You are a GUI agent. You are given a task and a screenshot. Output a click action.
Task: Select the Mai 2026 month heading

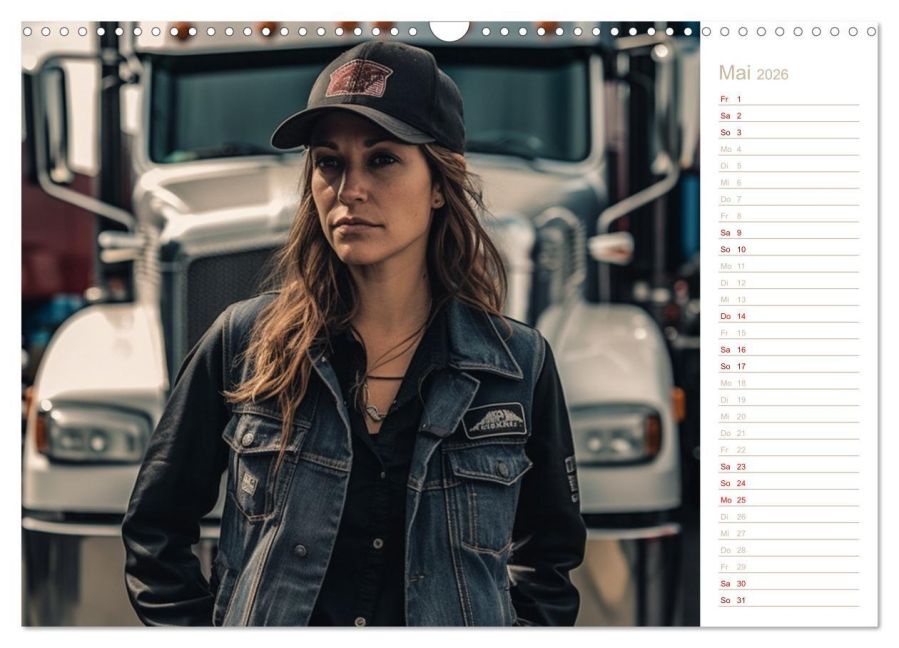pos(753,74)
